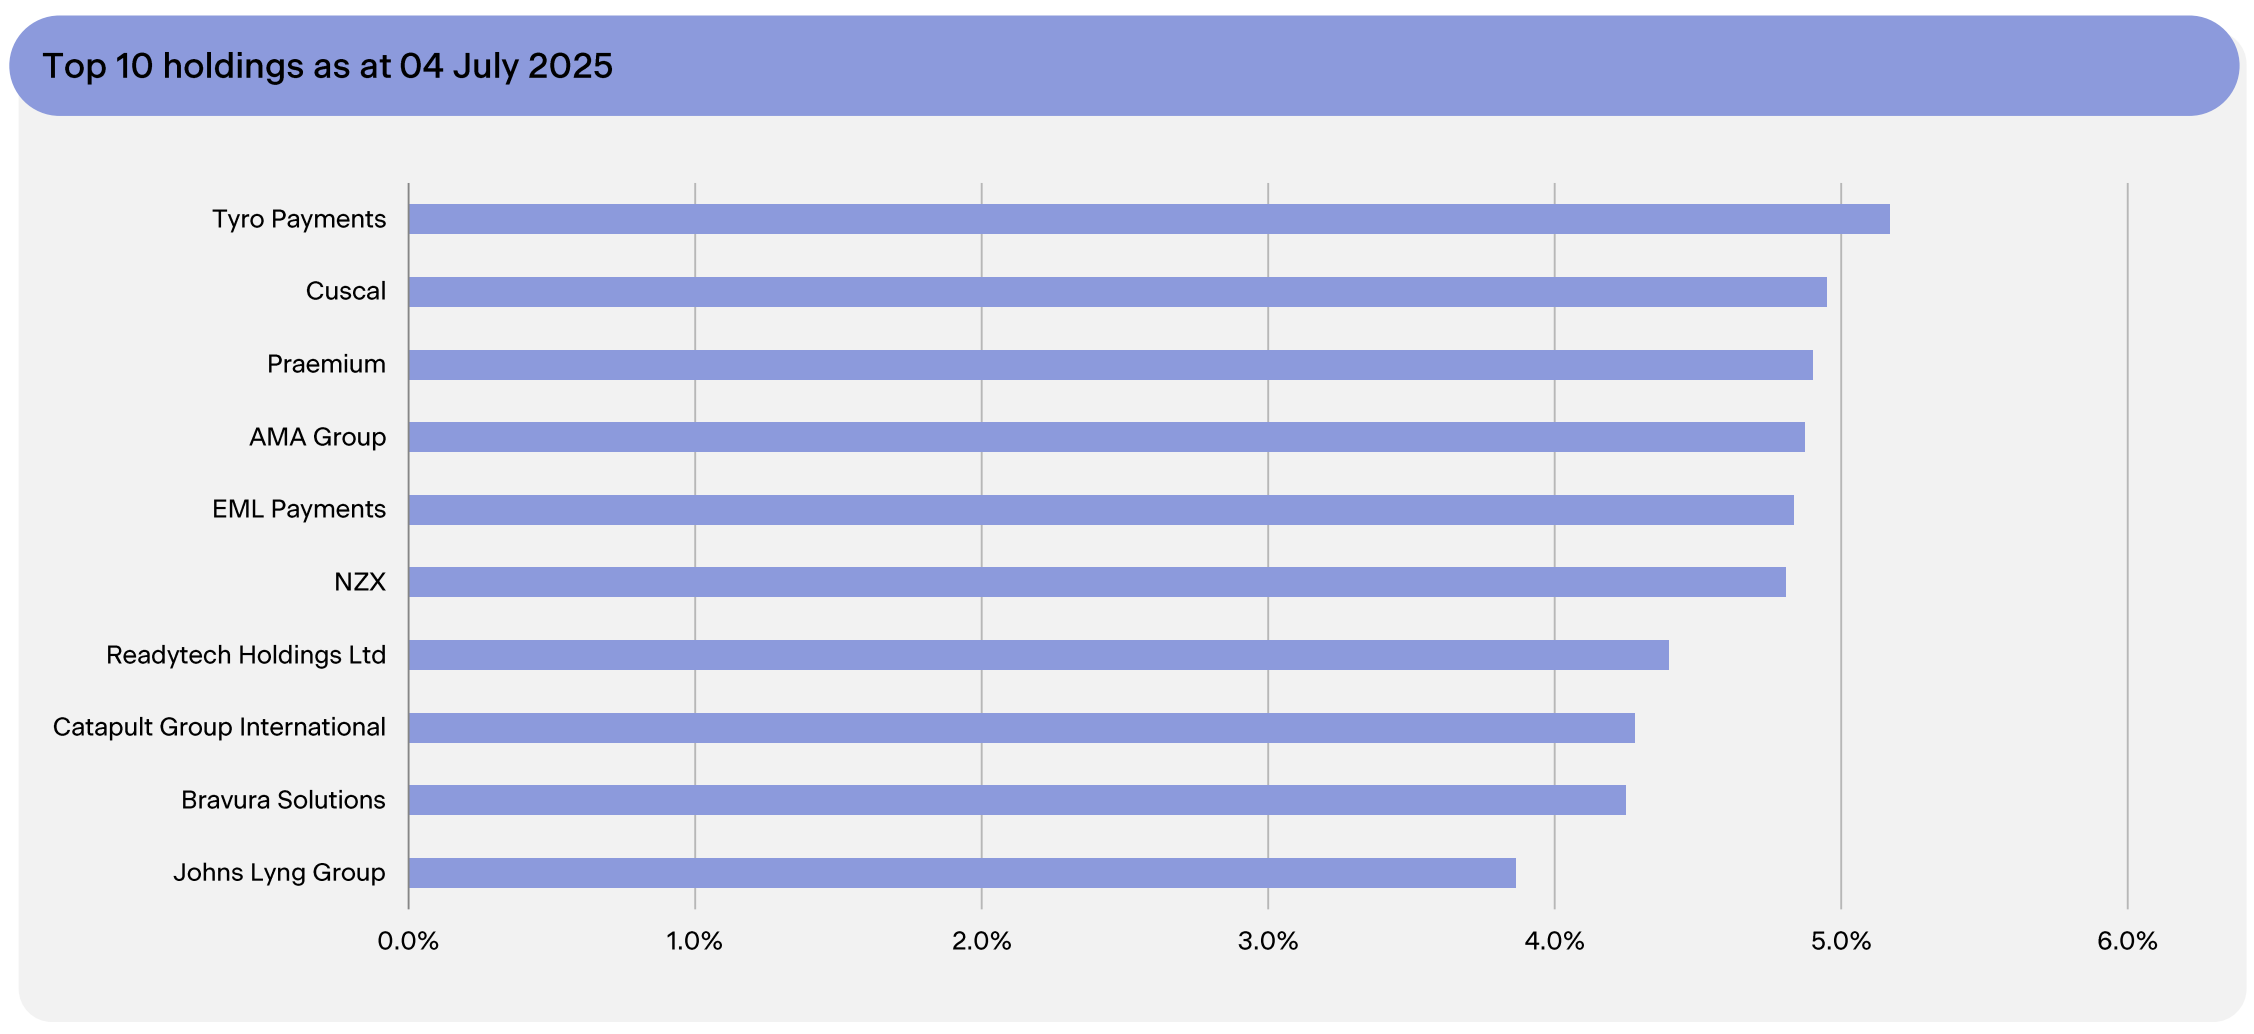Click the 0.0% axis tick label
This screenshot has width=2254, height=1034.
[408, 941]
